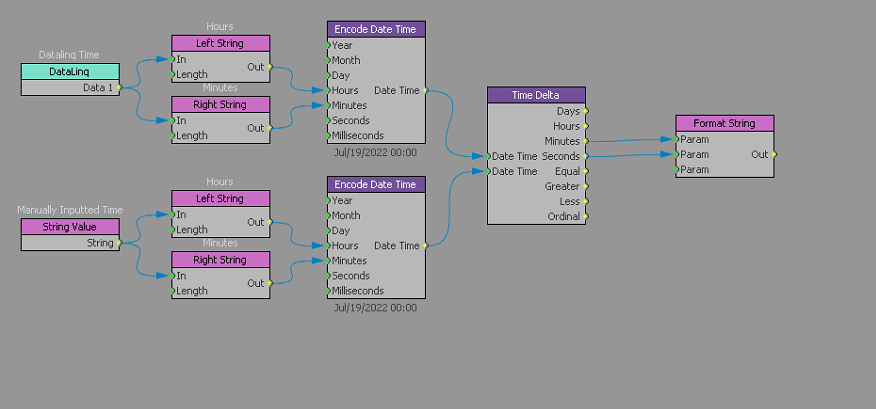The width and height of the screenshot is (876, 409).
Task: Click Day port on DataLinq chain's Encode Date Time
Action: [x=328, y=75]
